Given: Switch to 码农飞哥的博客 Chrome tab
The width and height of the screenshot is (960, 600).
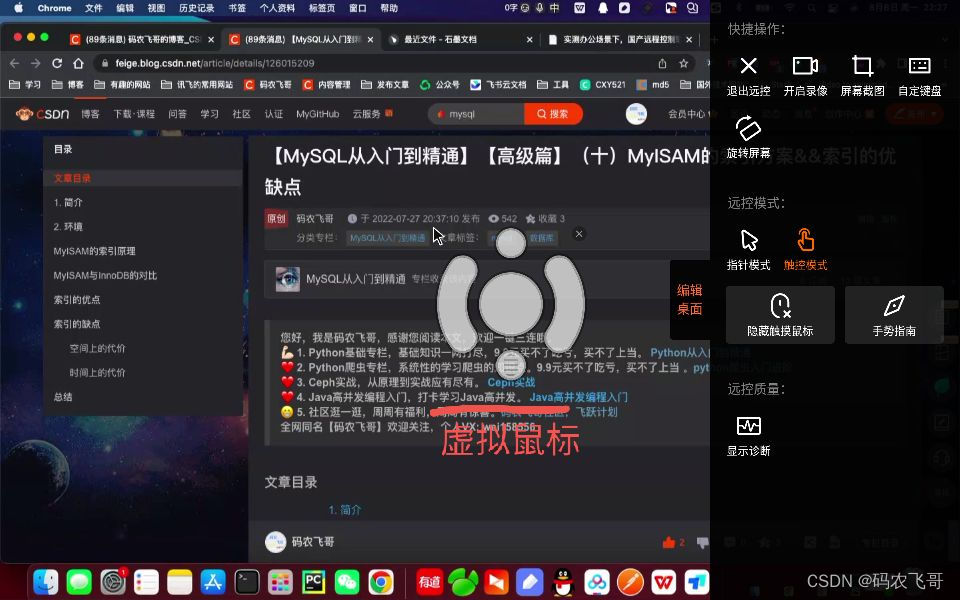Looking at the screenshot, I should pyautogui.click(x=141, y=39).
